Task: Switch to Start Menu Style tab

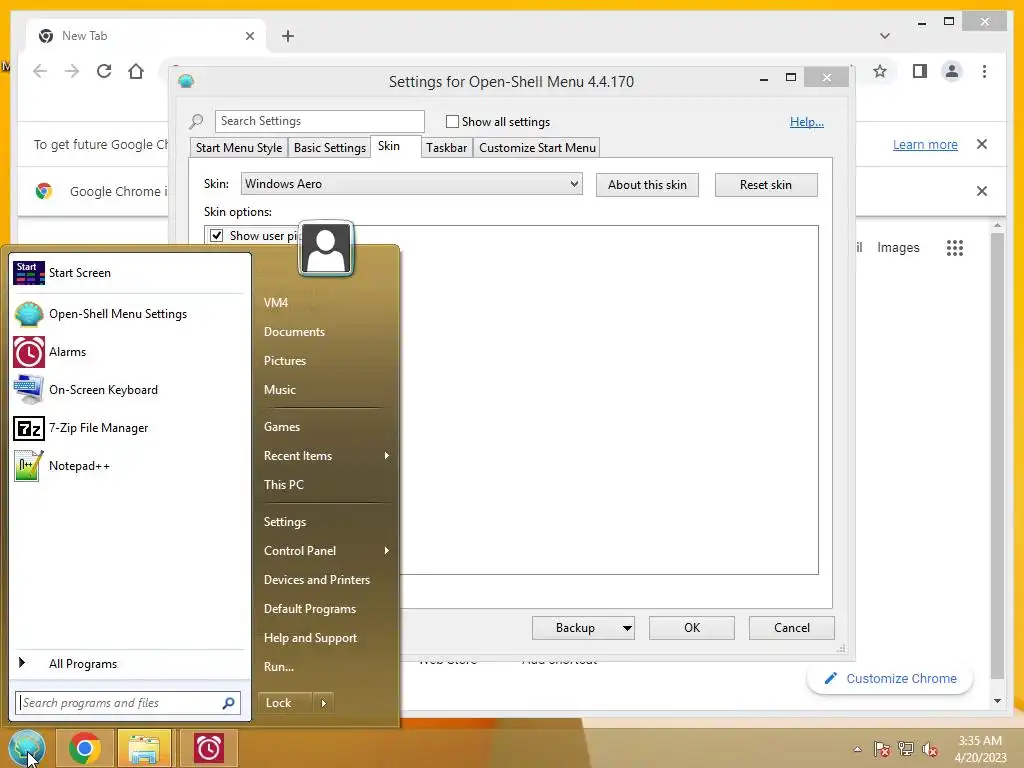Action: [239, 148]
